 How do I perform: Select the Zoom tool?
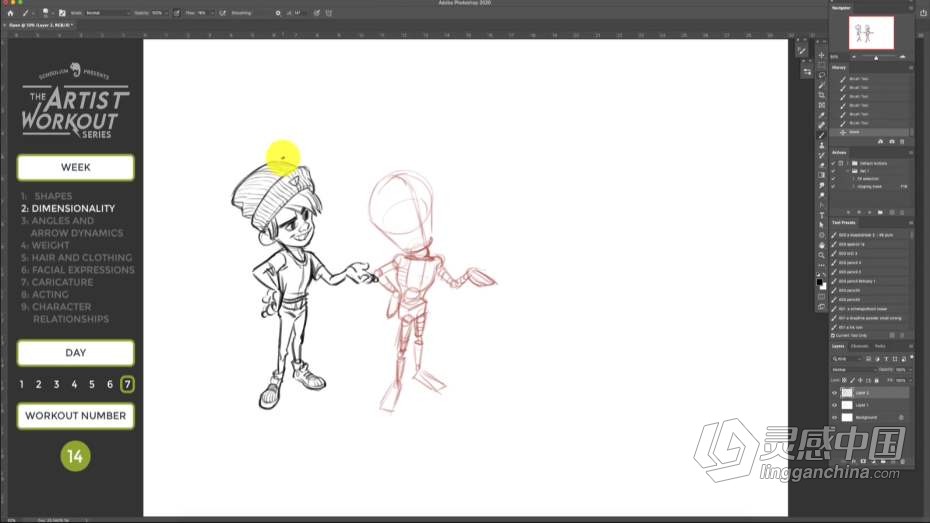821,255
